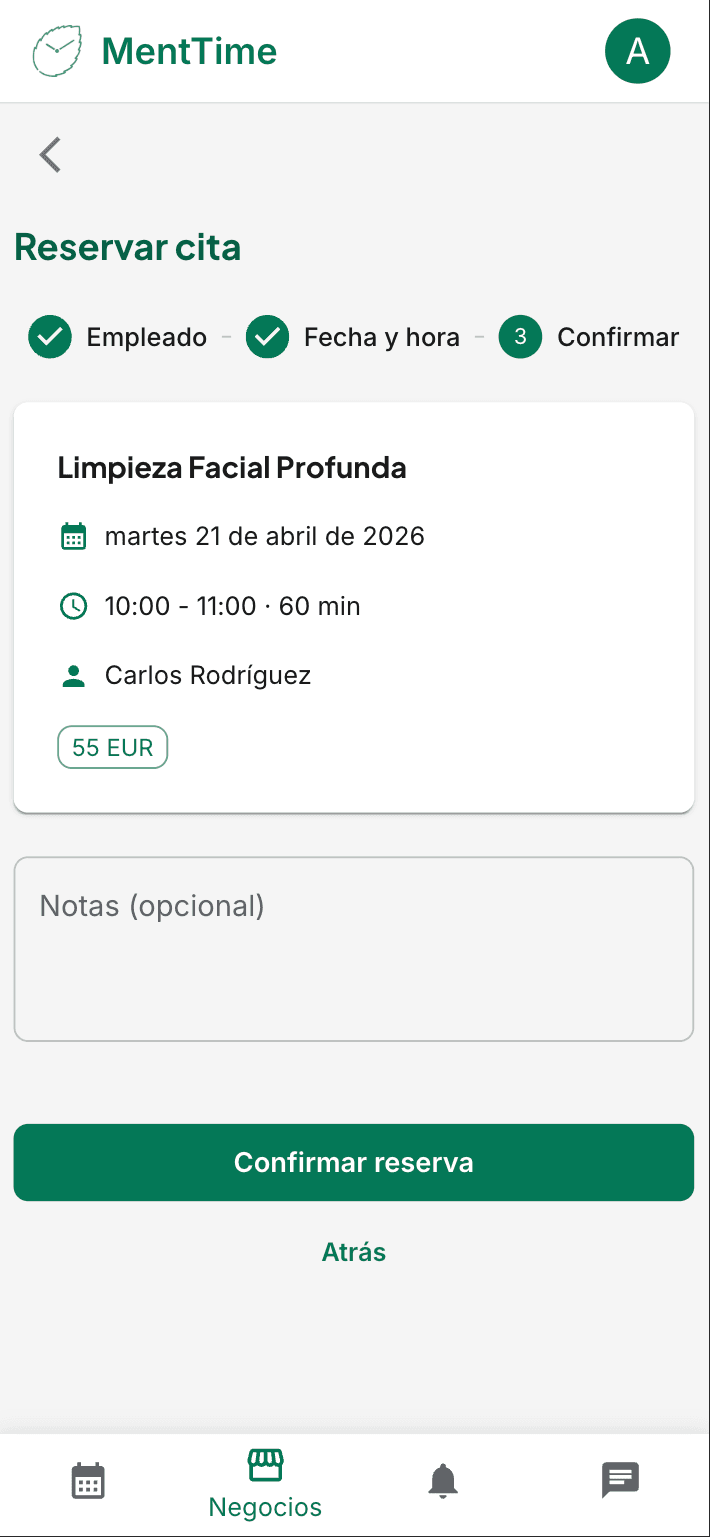Viewport: 710px width, 1537px height.
Task: Click the 55 EUR price badge
Action: [112, 746]
